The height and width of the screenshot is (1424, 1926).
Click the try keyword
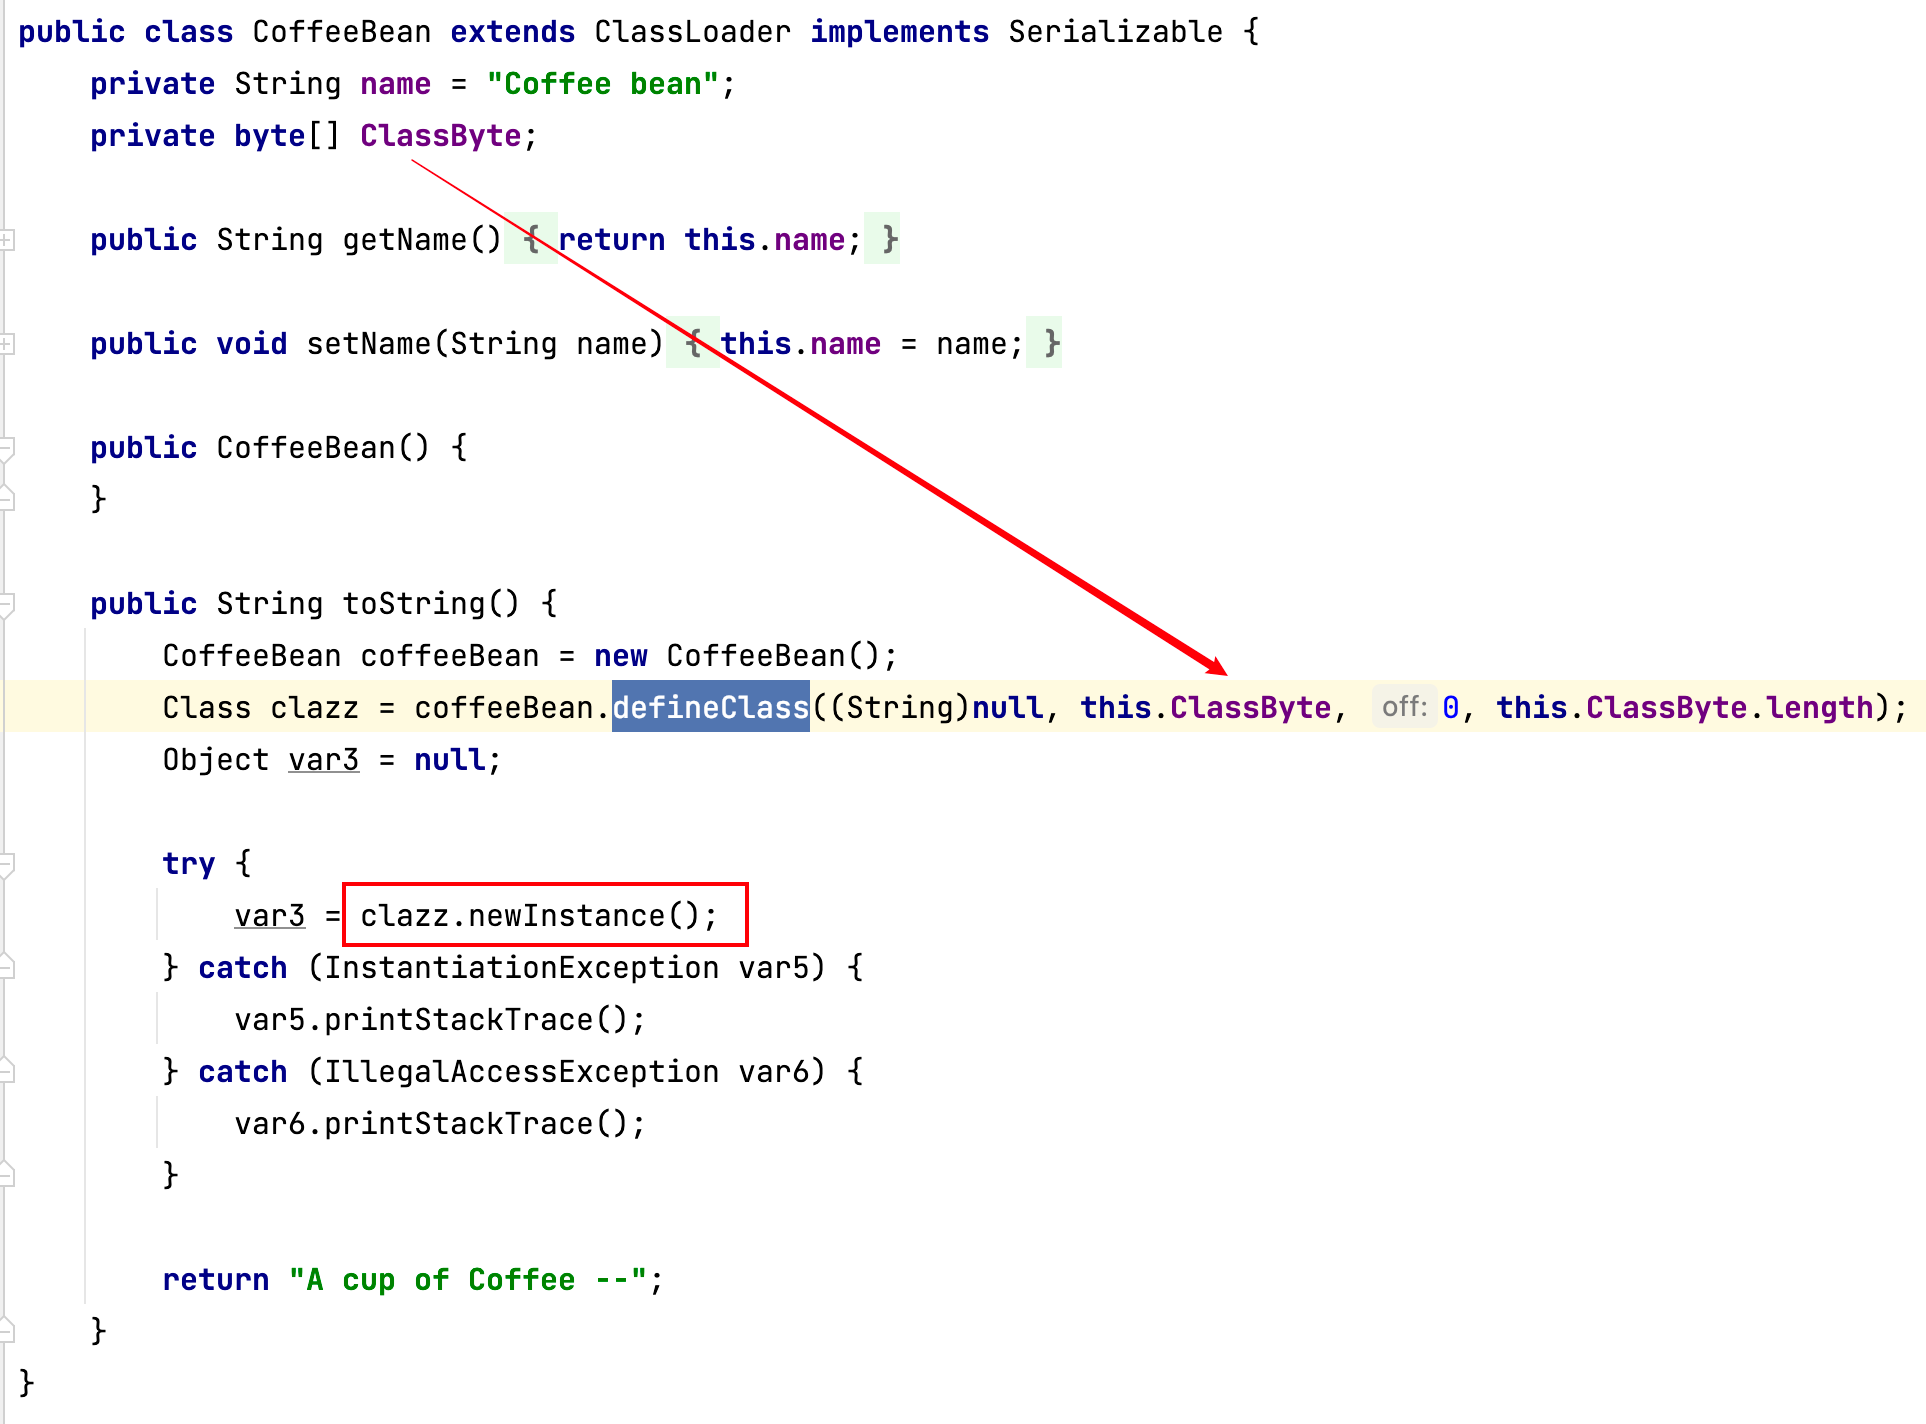[189, 864]
